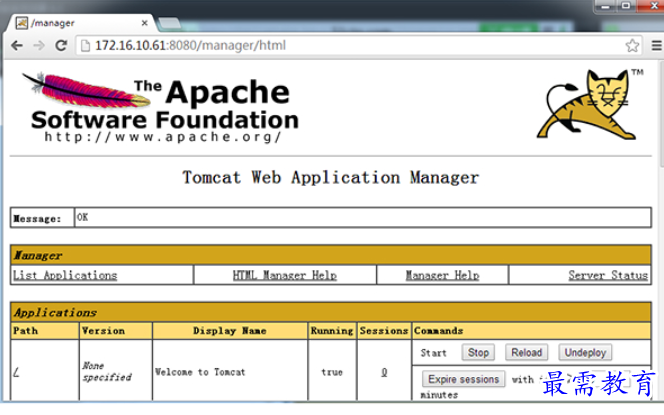Click the OK message text
The height and width of the screenshot is (415, 664).
click(83, 217)
